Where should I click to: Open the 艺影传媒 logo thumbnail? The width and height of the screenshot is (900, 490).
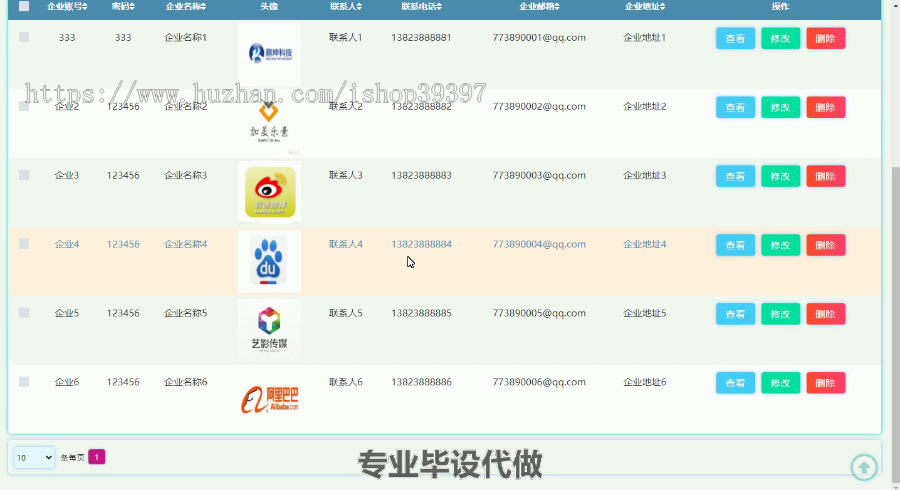269,330
